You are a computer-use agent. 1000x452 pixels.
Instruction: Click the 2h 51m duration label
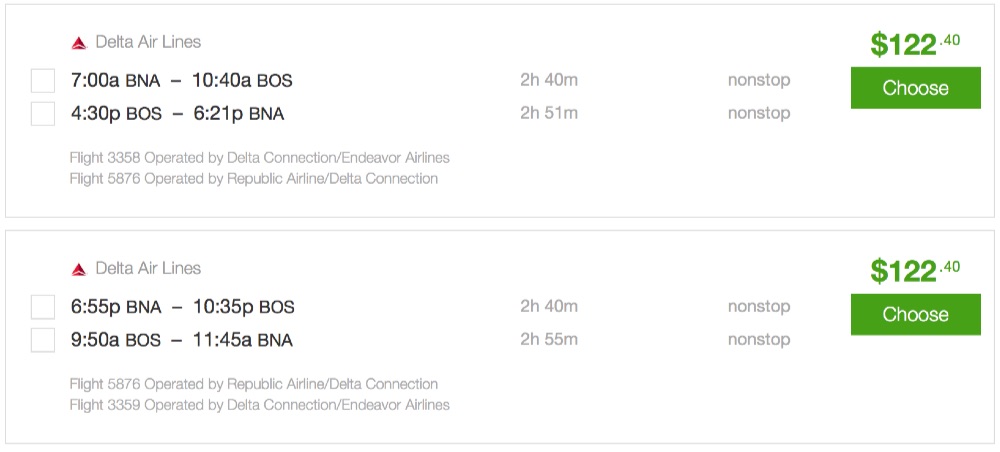[x=549, y=113]
